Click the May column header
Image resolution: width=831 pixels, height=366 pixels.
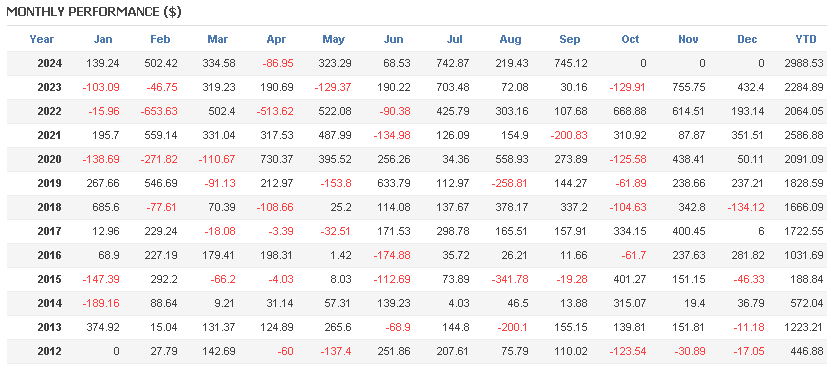[334, 39]
